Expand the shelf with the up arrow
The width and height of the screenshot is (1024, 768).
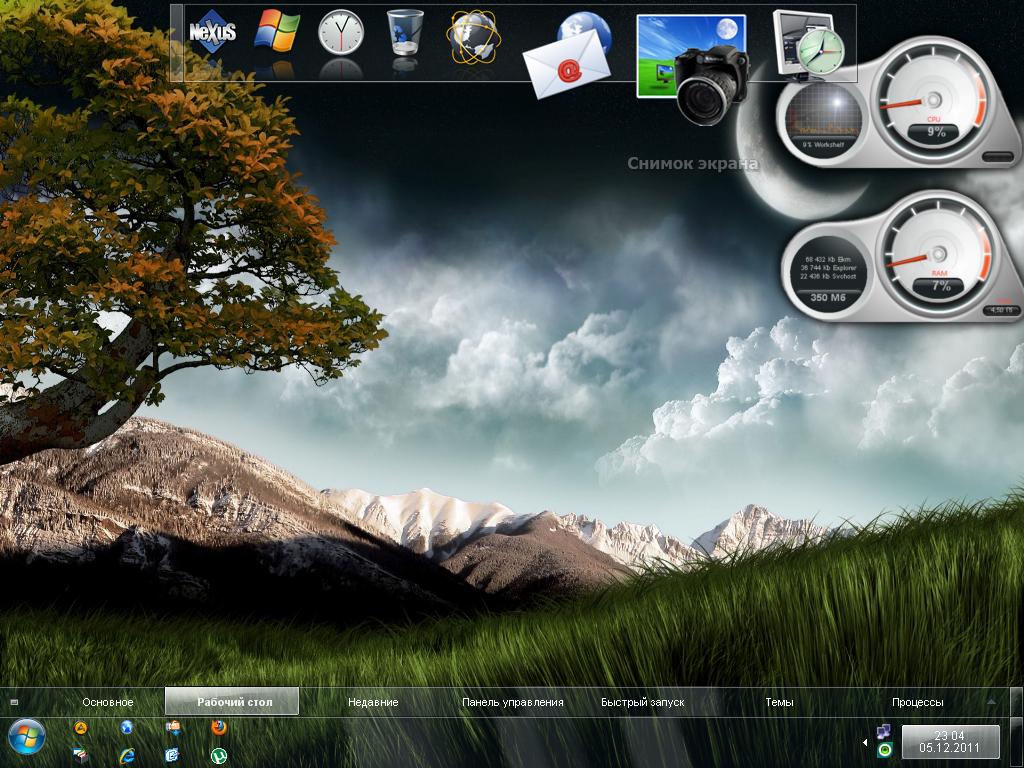click(992, 701)
